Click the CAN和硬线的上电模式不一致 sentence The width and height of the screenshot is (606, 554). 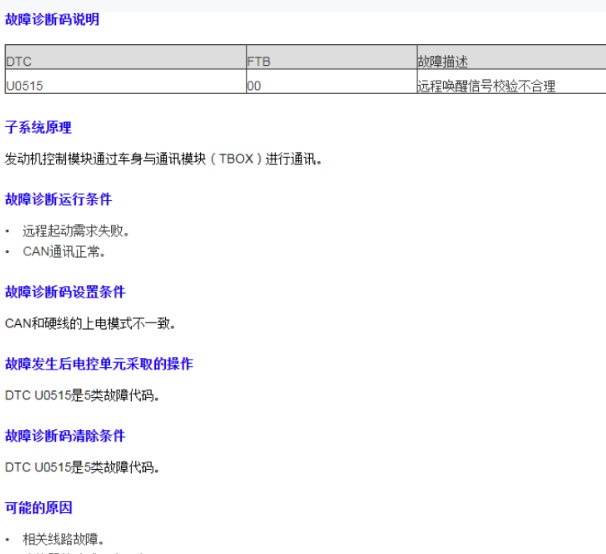point(90,323)
